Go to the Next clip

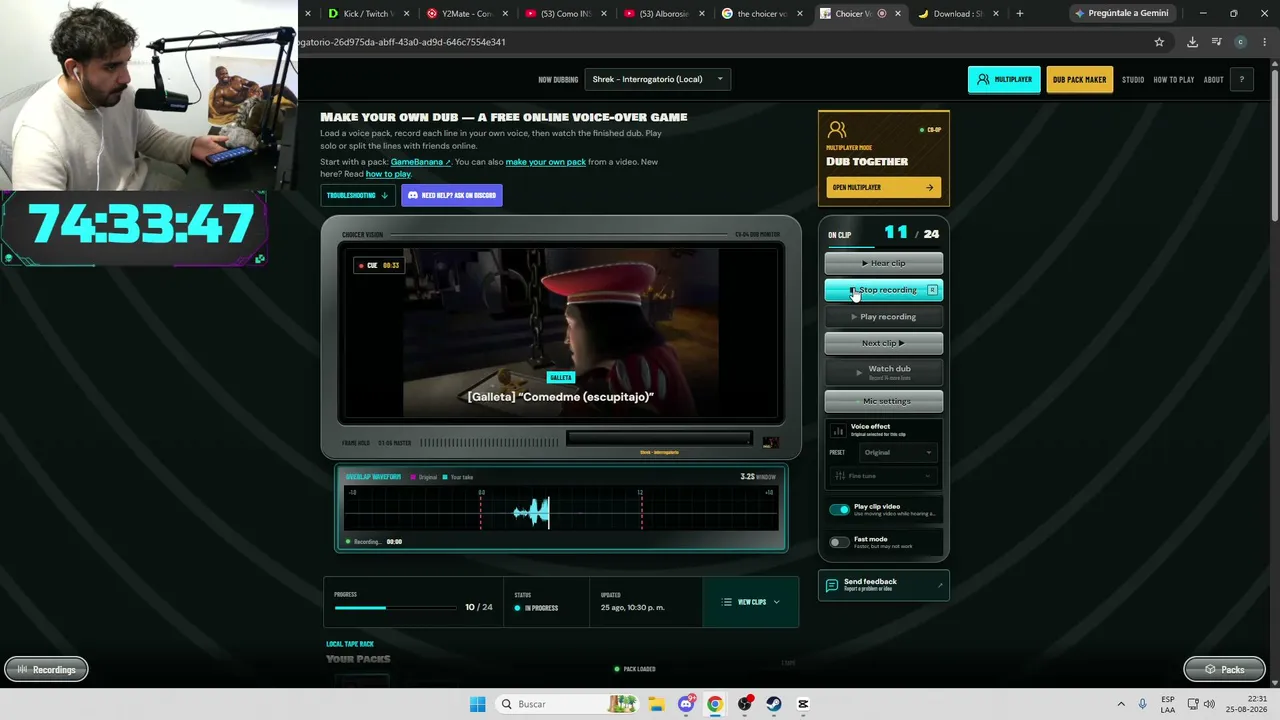click(x=883, y=343)
